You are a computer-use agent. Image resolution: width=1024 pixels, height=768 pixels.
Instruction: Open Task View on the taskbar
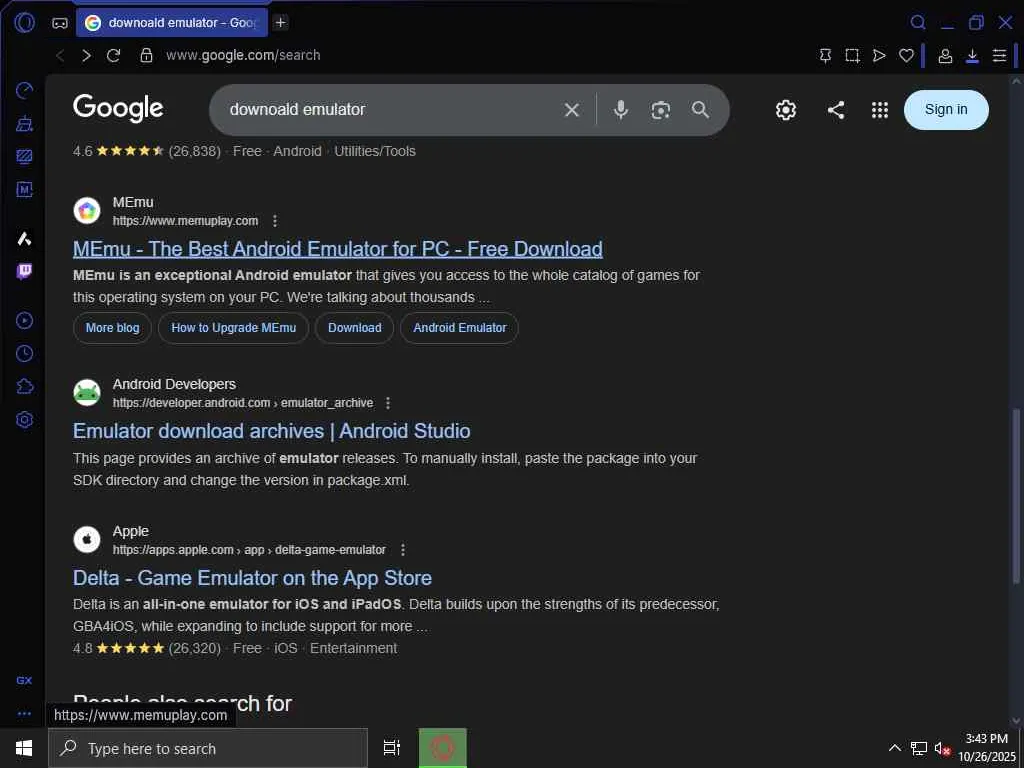[x=392, y=748]
